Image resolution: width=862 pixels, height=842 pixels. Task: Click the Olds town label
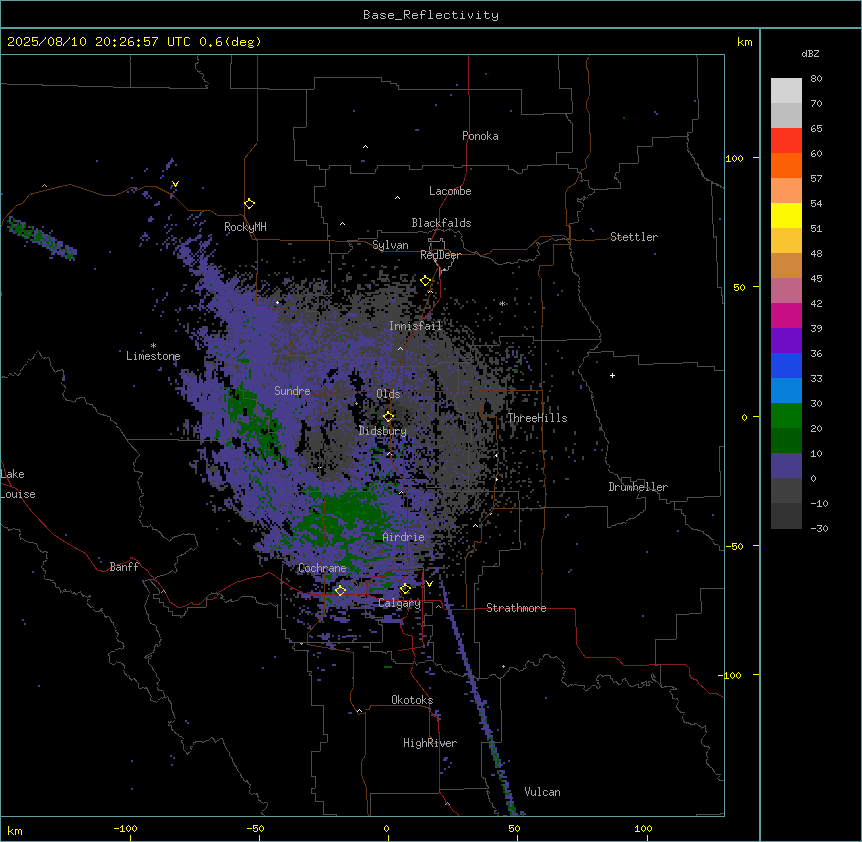coord(388,394)
